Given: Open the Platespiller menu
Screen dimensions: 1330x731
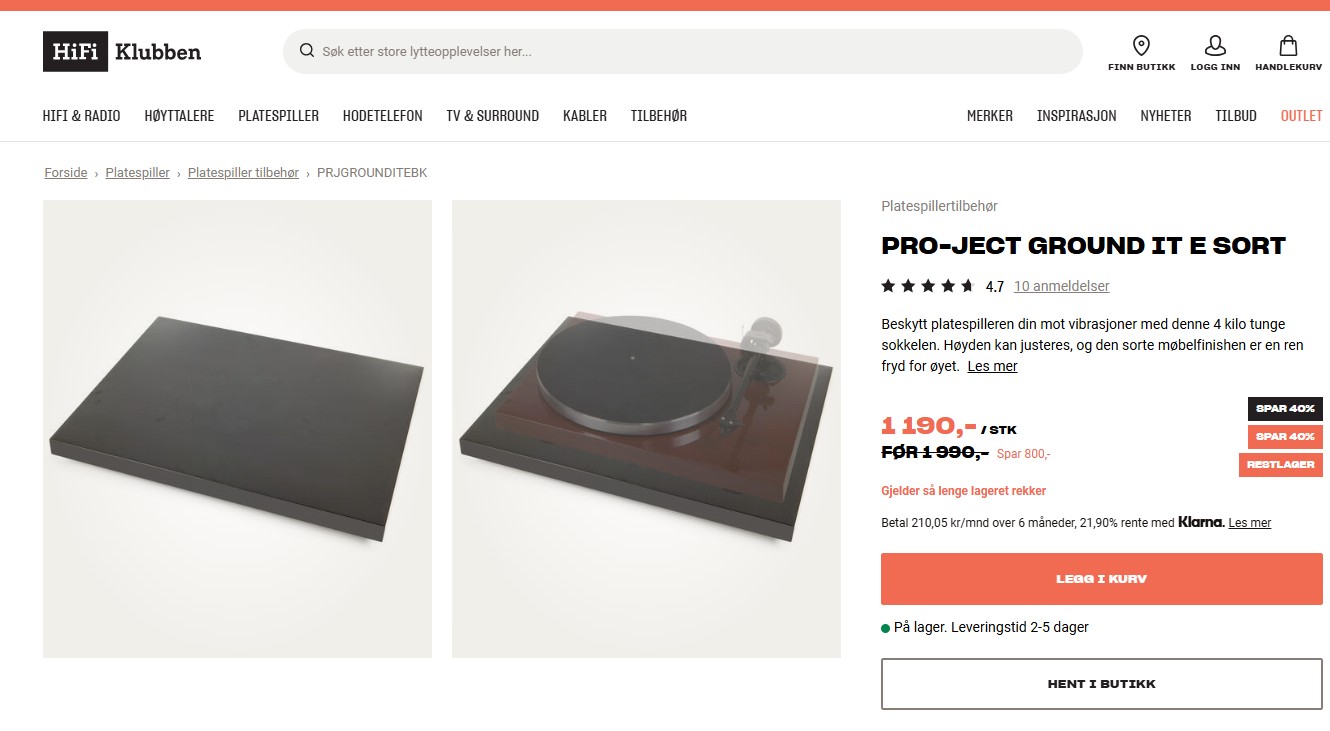Looking at the screenshot, I should tap(278, 116).
